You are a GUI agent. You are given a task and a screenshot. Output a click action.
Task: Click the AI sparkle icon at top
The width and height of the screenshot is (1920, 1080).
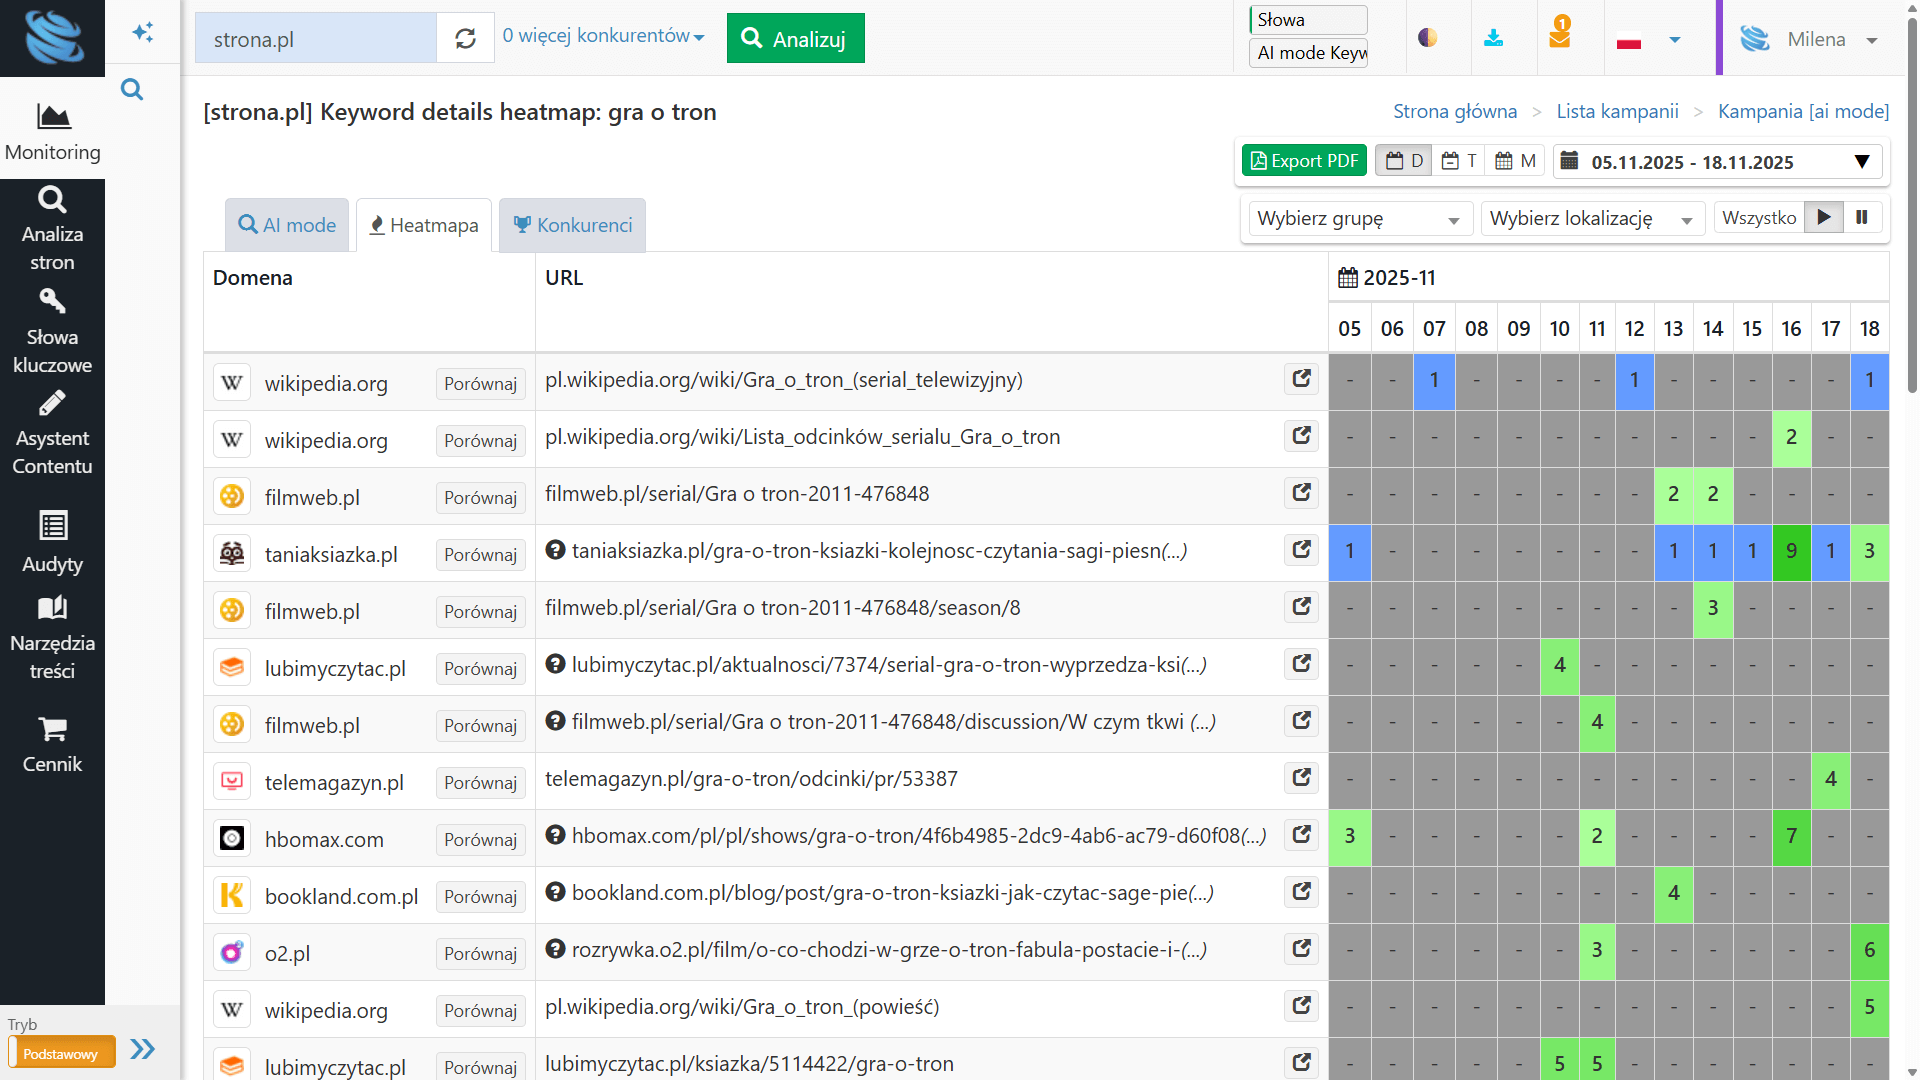pyautogui.click(x=143, y=32)
